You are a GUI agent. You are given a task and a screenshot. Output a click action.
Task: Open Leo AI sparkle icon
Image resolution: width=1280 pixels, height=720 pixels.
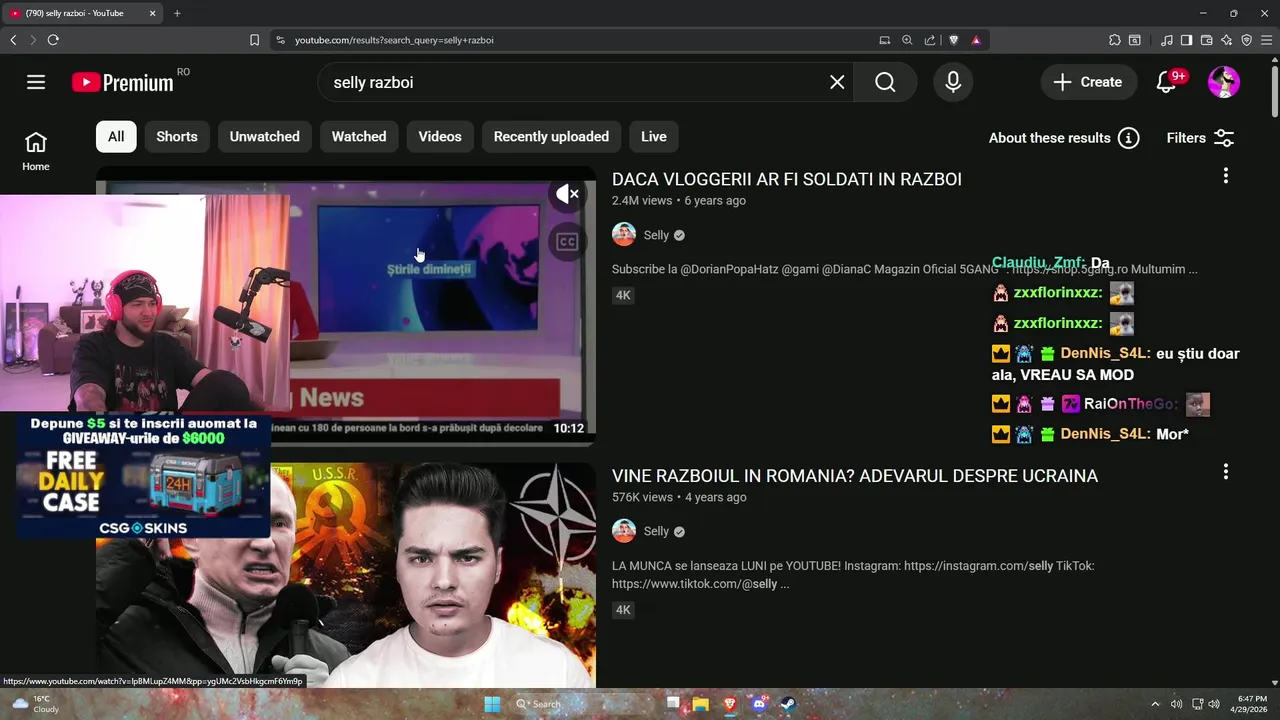point(1226,40)
